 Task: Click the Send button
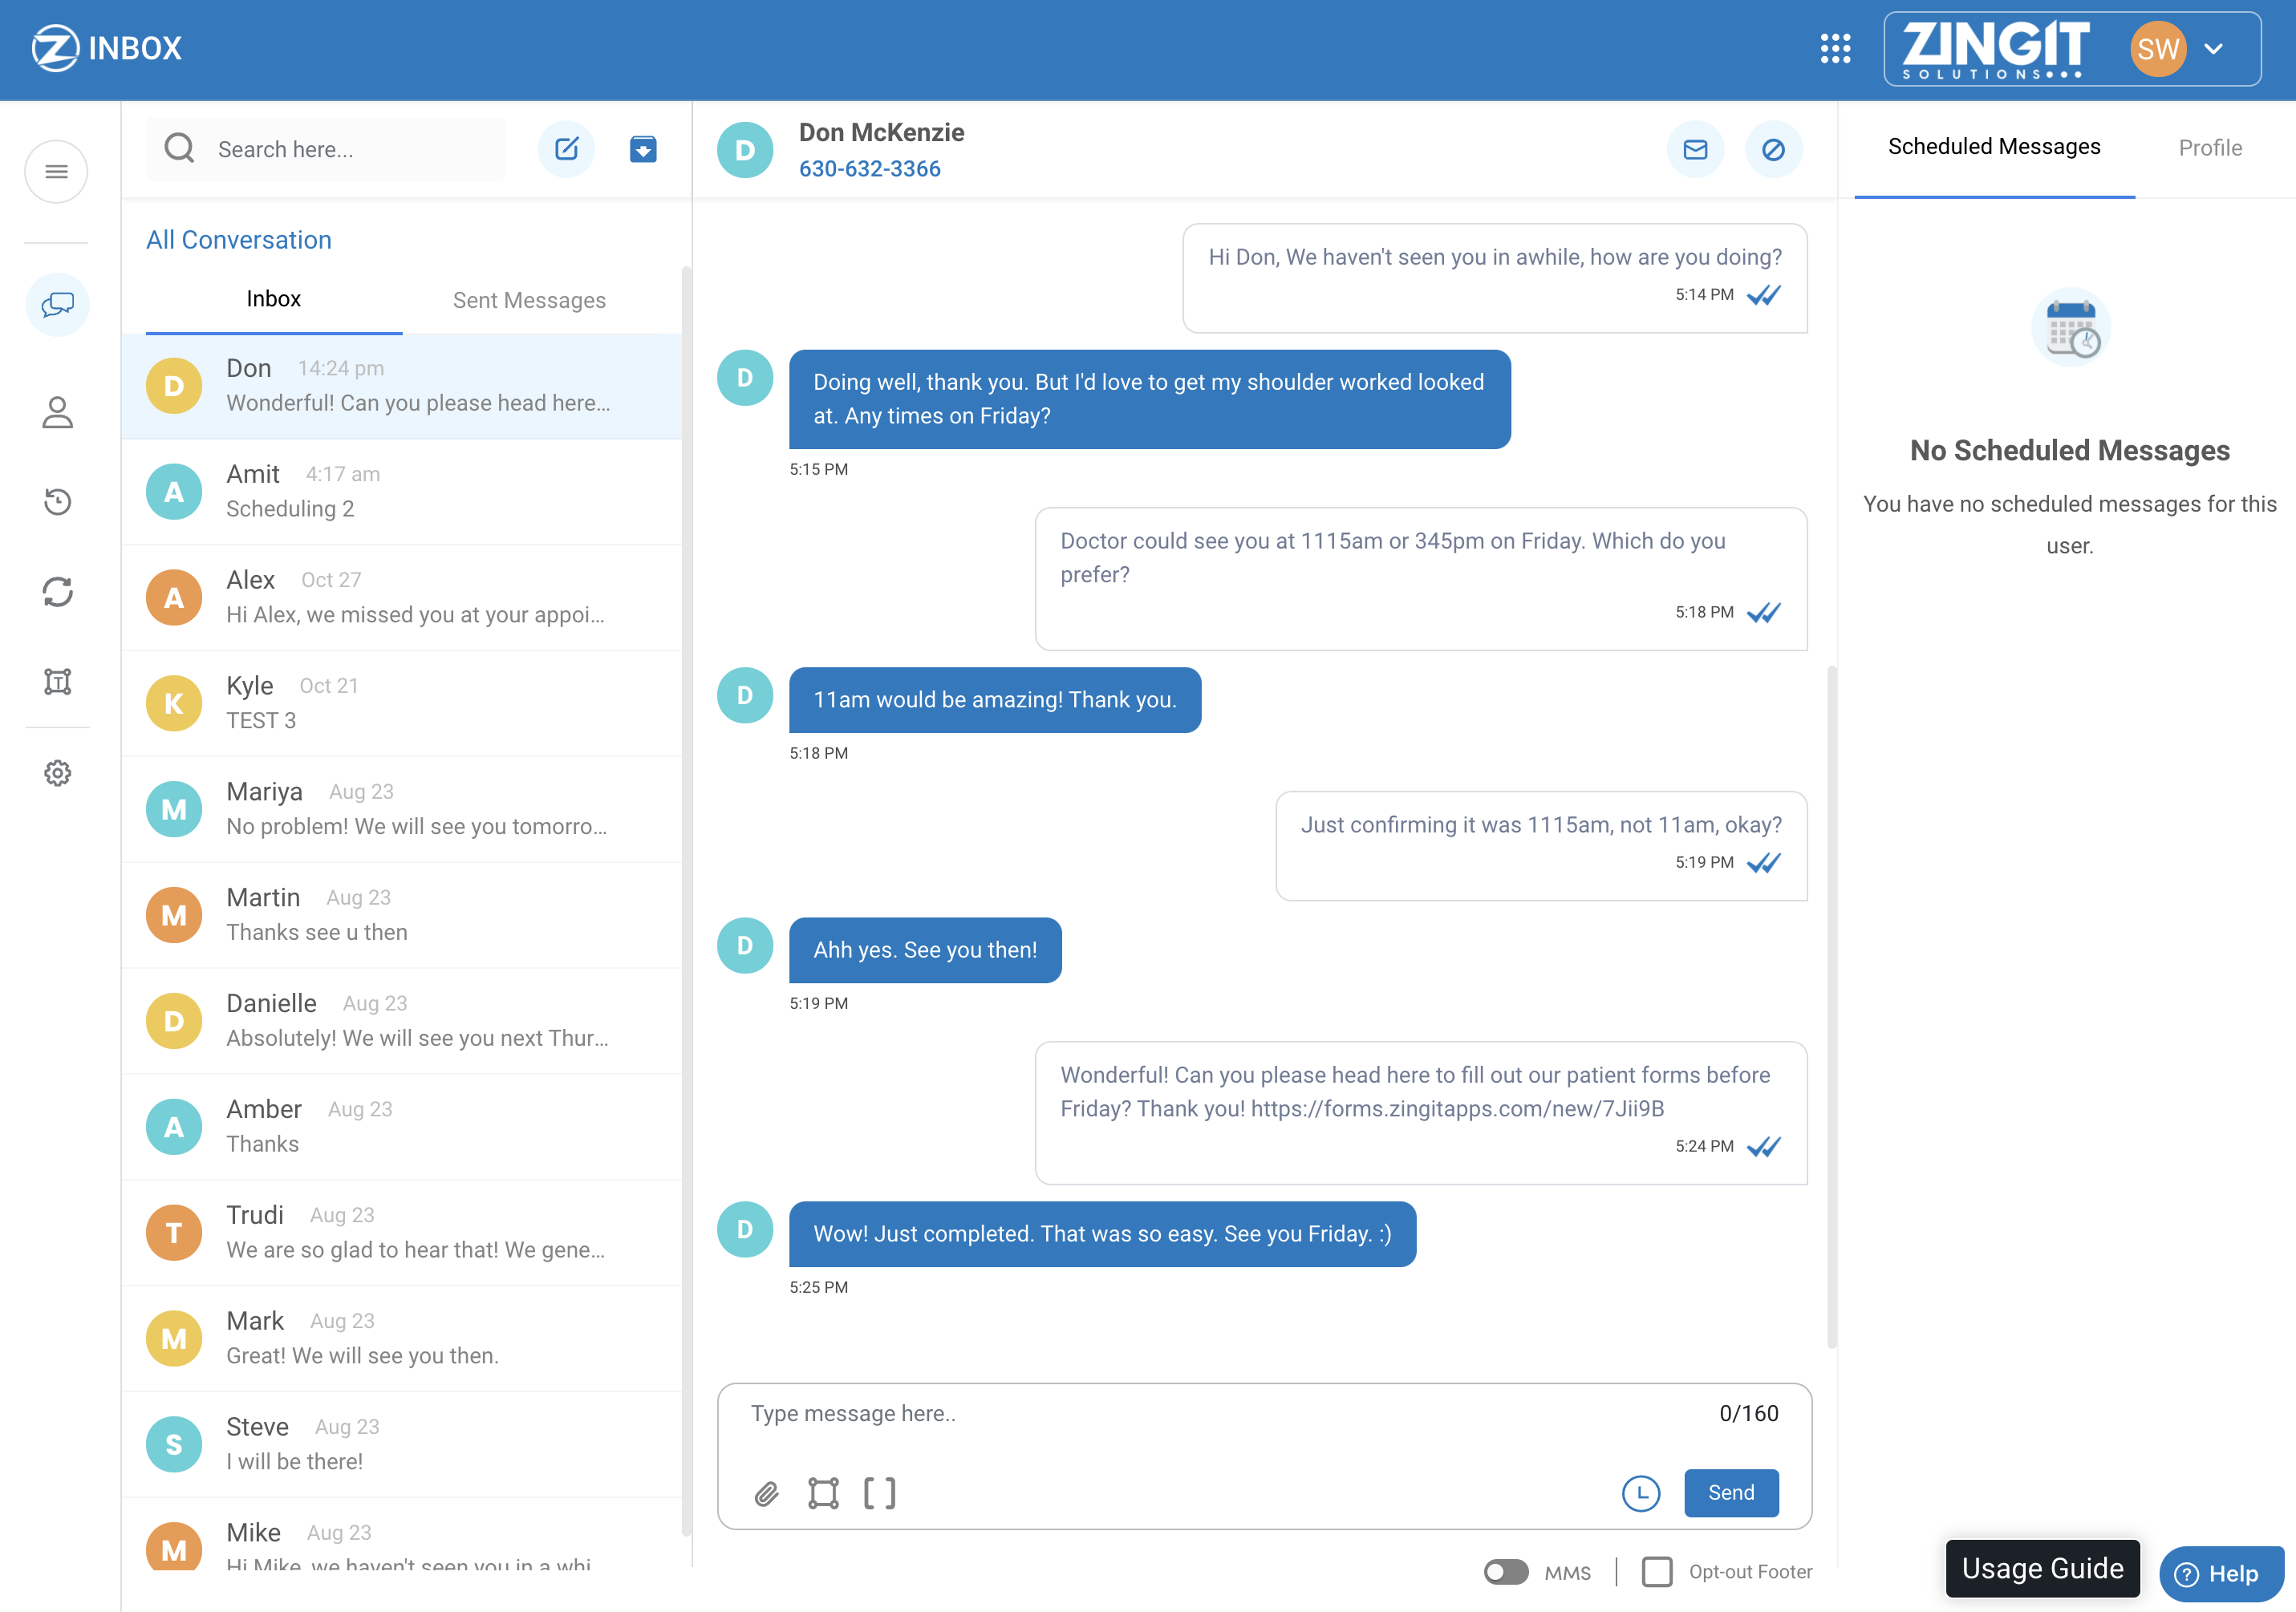[x=1730, y=1493]
